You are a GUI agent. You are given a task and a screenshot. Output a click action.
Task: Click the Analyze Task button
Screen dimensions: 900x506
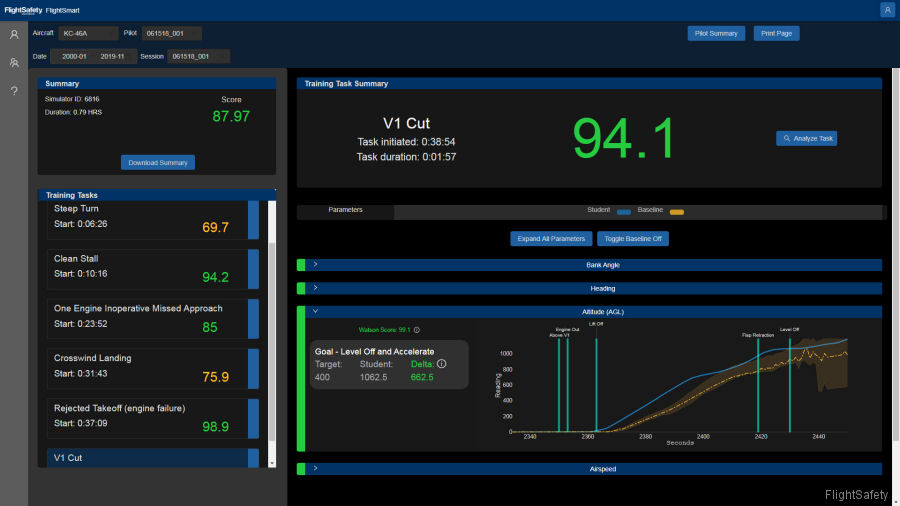click(x=806, y=138)
